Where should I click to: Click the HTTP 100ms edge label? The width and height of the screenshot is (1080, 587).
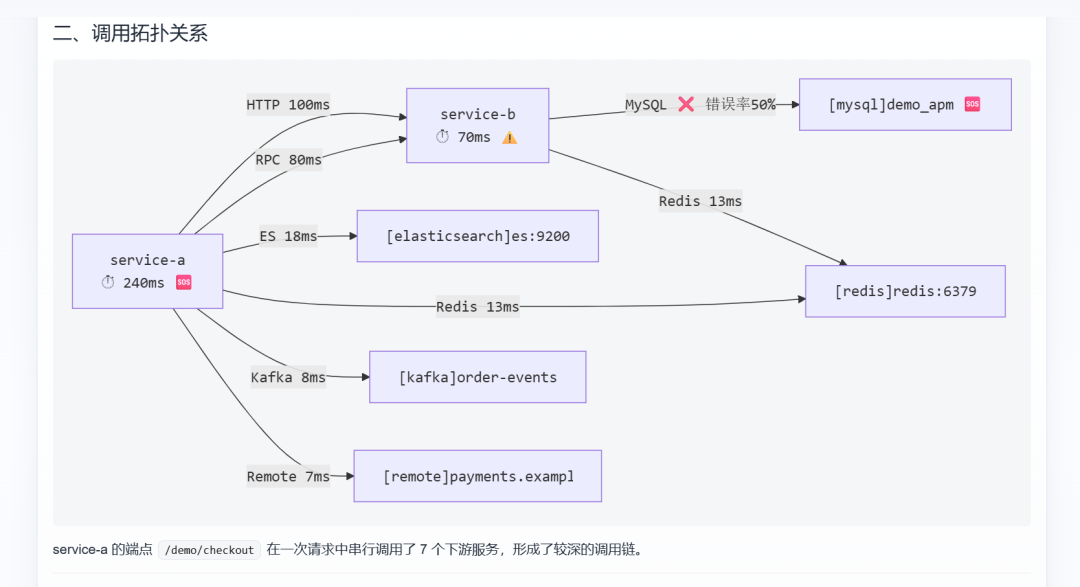coord(288,105)
